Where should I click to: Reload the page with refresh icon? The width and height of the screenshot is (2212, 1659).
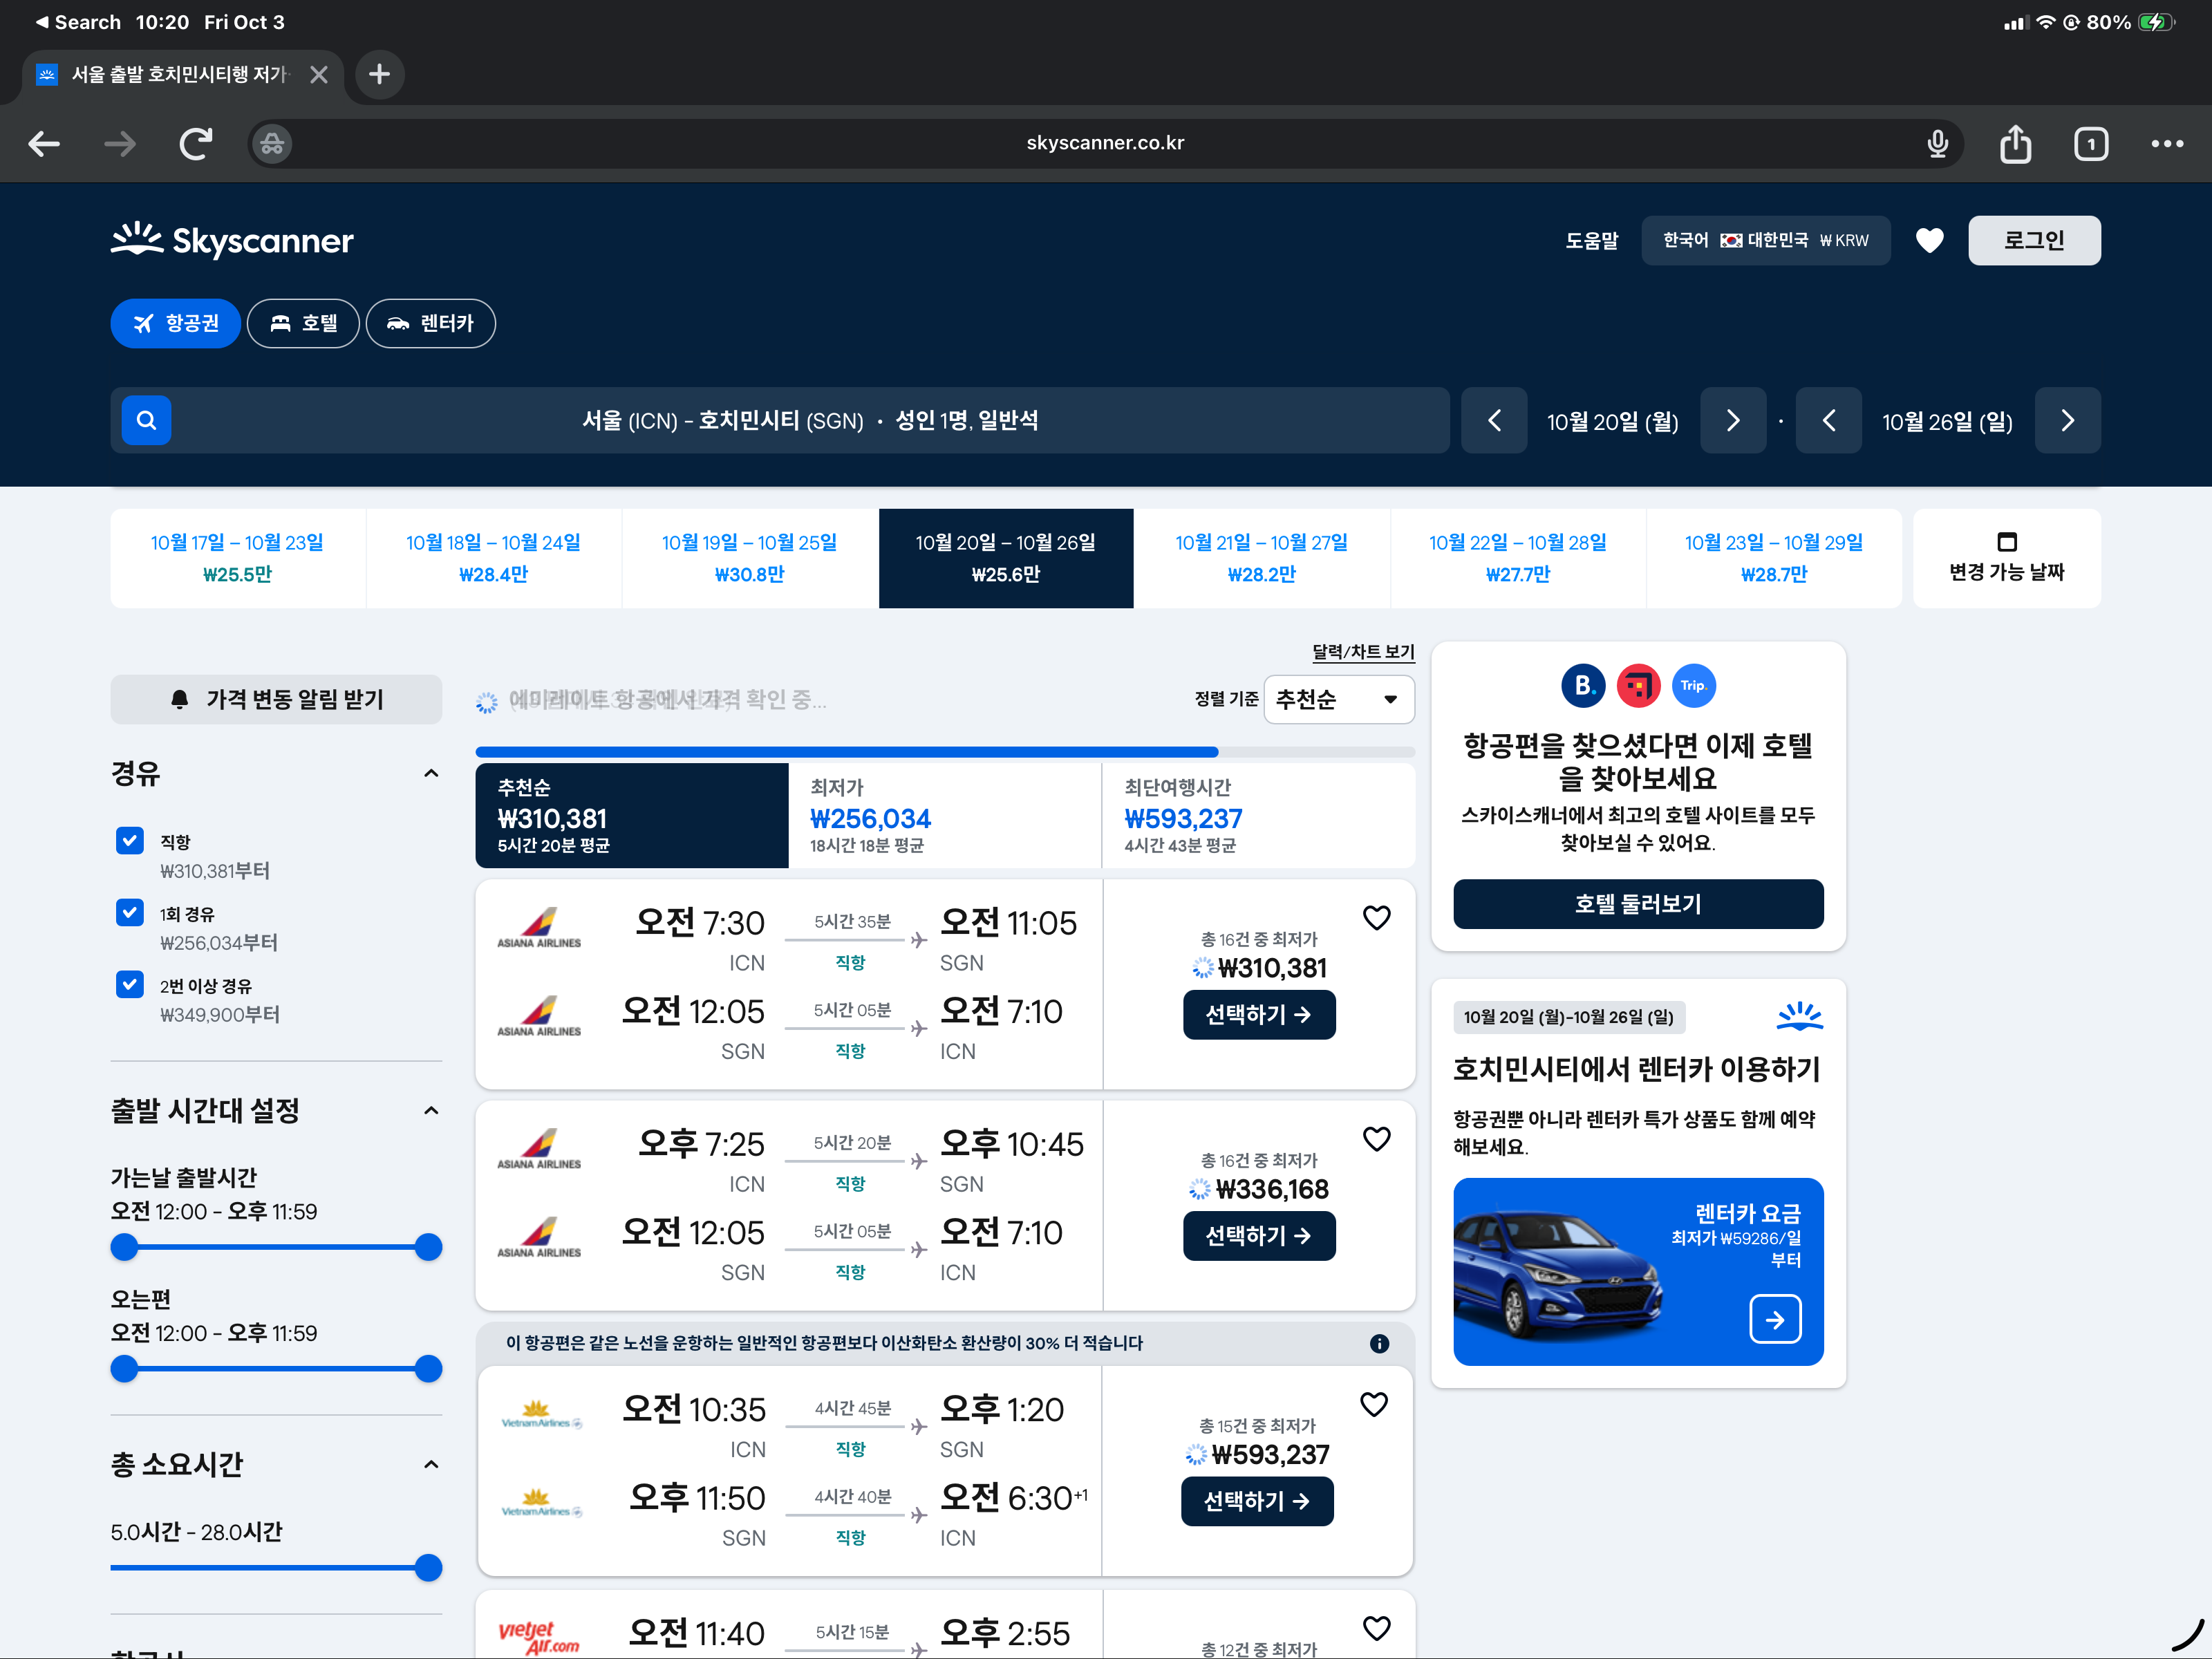(195, 144)
